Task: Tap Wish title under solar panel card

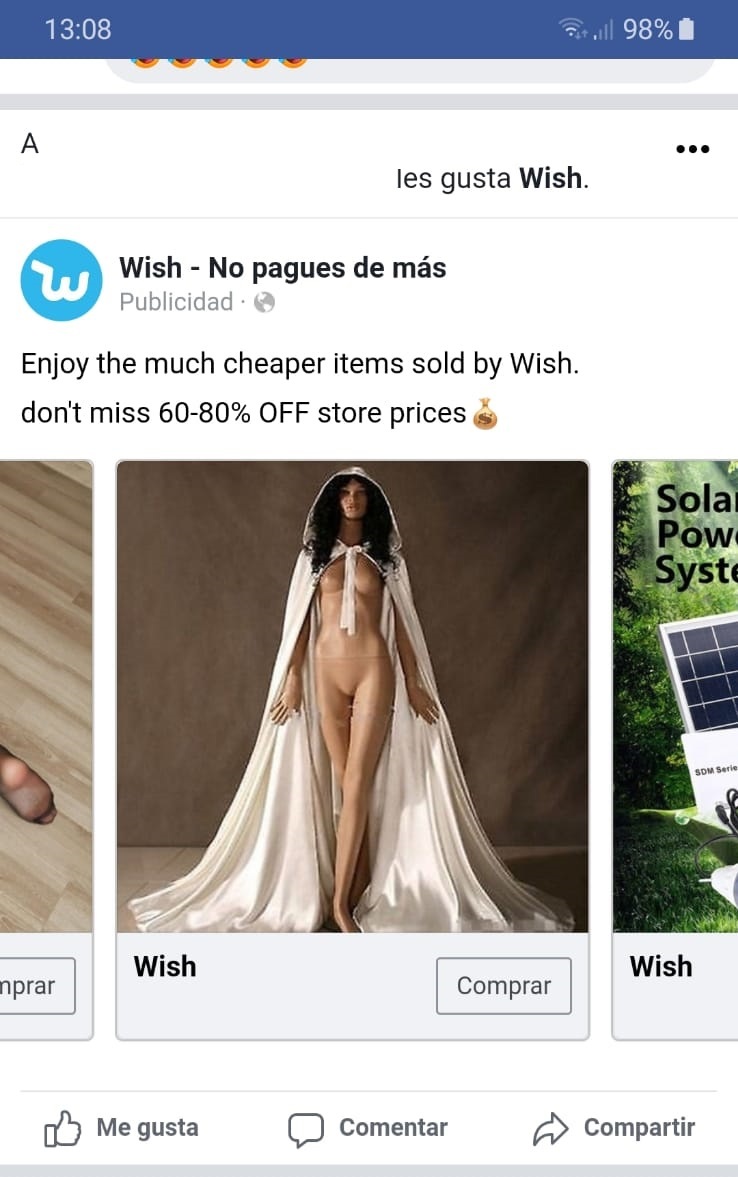Action: (x=661, y=966)
